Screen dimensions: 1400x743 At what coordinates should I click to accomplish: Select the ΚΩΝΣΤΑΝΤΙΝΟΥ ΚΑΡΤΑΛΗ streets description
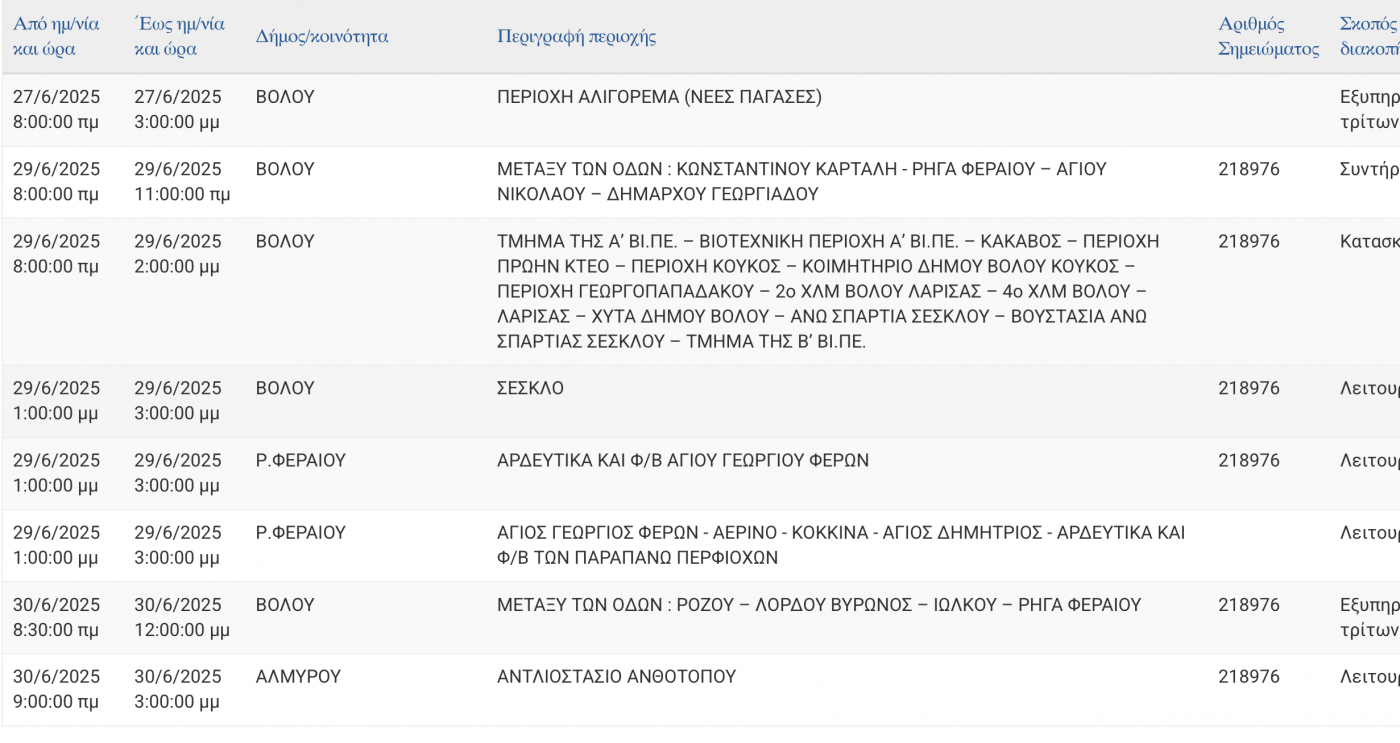coord(801,182)
